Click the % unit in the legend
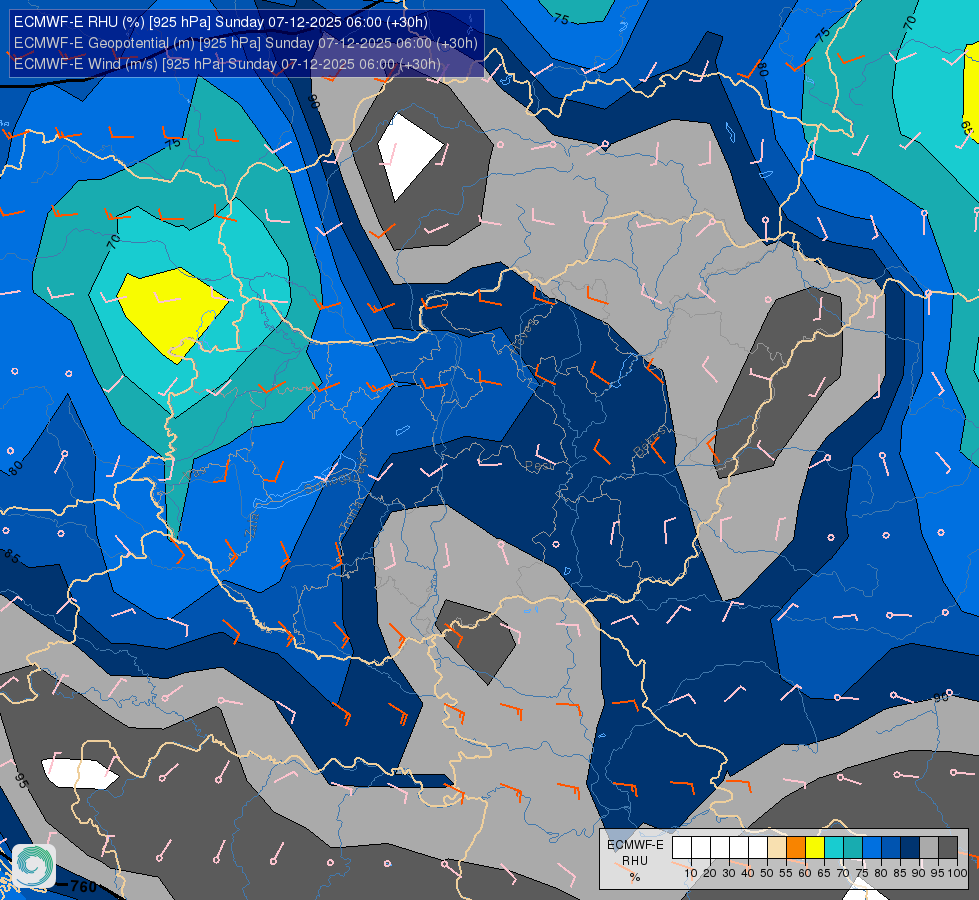Screen dimensions: 979x900 635,878
